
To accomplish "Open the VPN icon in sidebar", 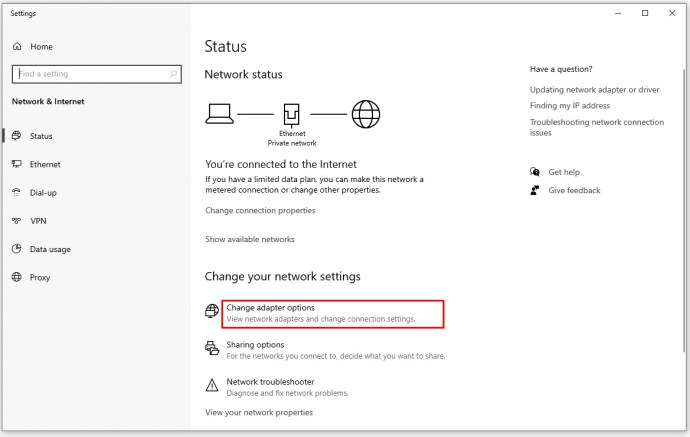I will (16, 220).
